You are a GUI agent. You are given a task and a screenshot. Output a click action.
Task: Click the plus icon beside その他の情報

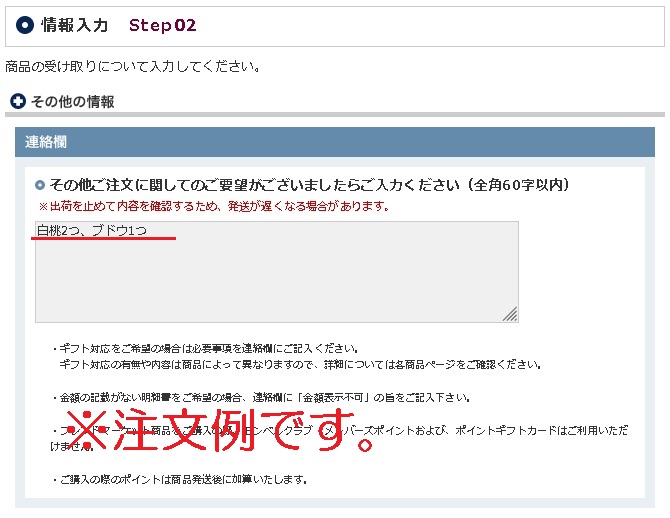click(17, 101)
